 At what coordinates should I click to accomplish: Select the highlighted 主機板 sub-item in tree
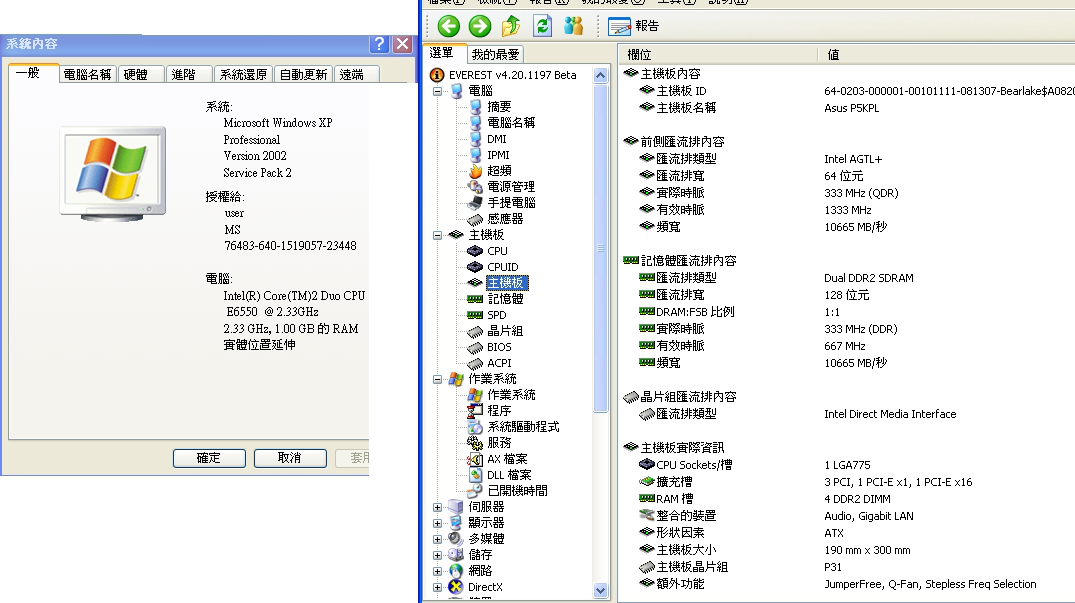coord(507,283)
